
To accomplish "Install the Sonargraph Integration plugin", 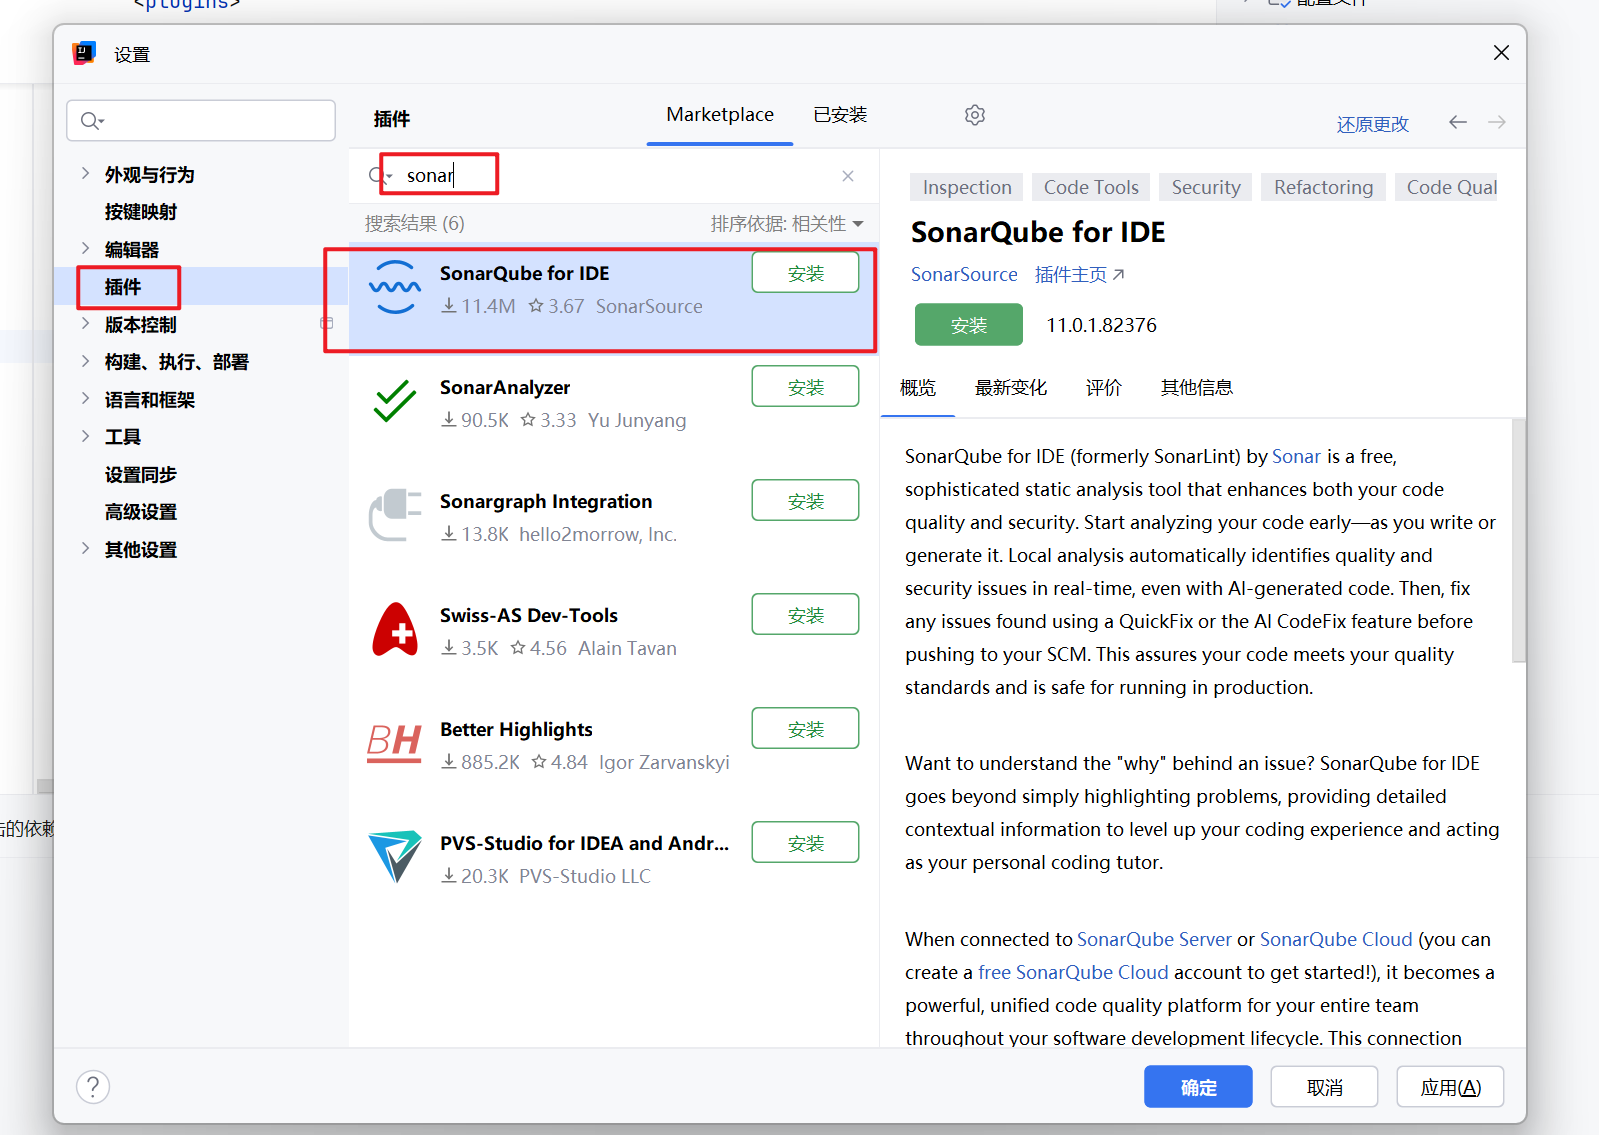I will pos(805,501).
